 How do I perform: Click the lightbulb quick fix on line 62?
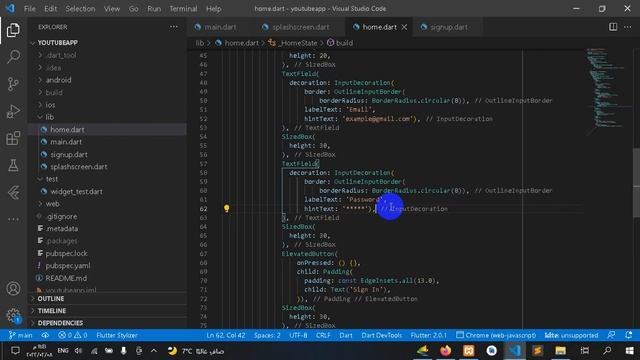tap(227, 209)
